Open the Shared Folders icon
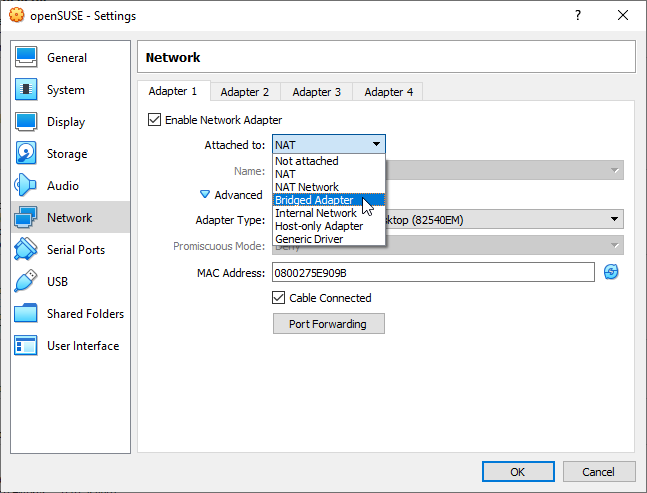 (x=27, y=314)
